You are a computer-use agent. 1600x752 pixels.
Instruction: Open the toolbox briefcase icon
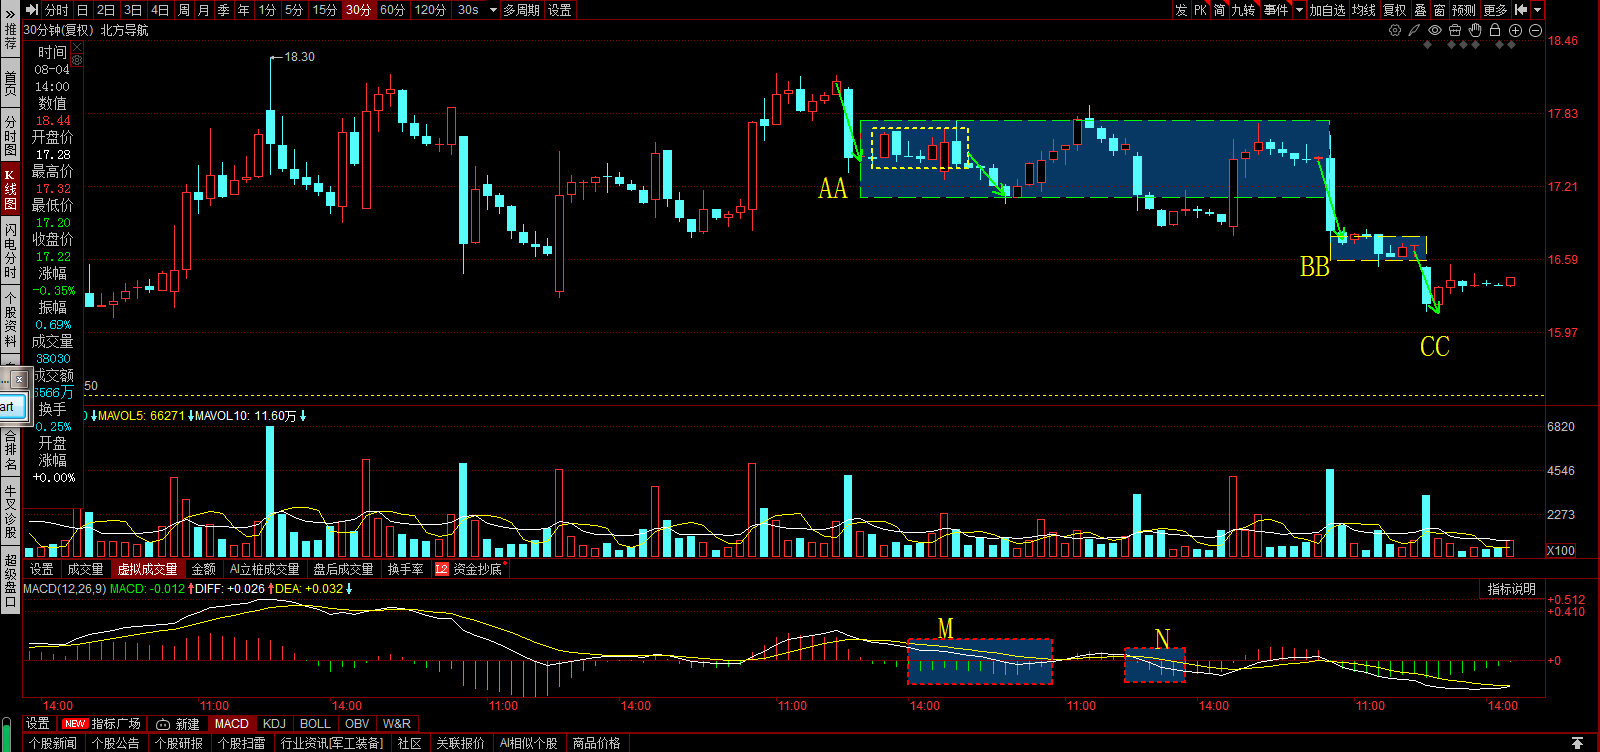[1455, 30]
